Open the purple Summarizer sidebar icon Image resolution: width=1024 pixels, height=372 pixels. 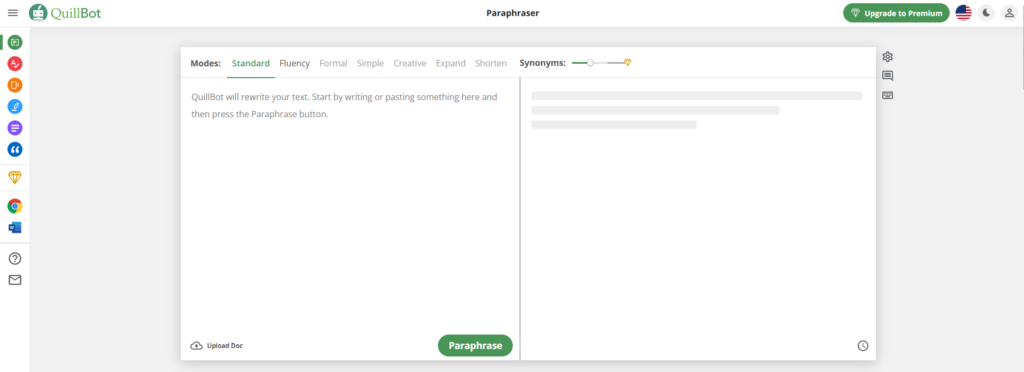pyautogui.click(x=15, y=128)
